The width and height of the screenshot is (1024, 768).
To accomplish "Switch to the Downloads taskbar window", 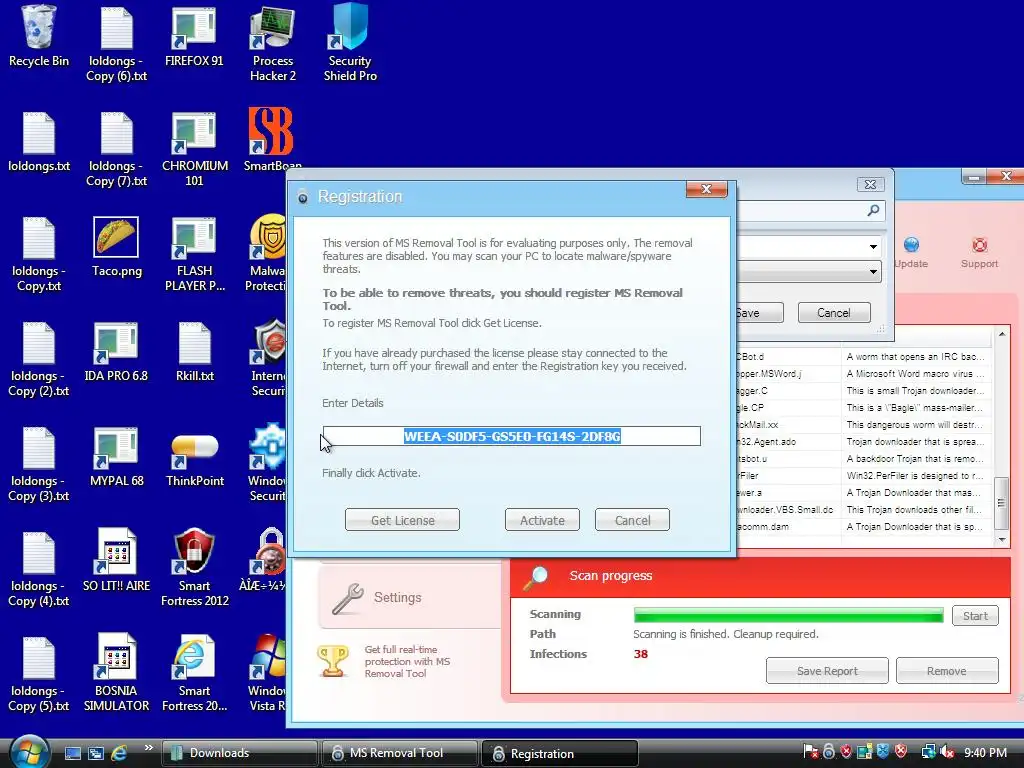I will (239, 753).
